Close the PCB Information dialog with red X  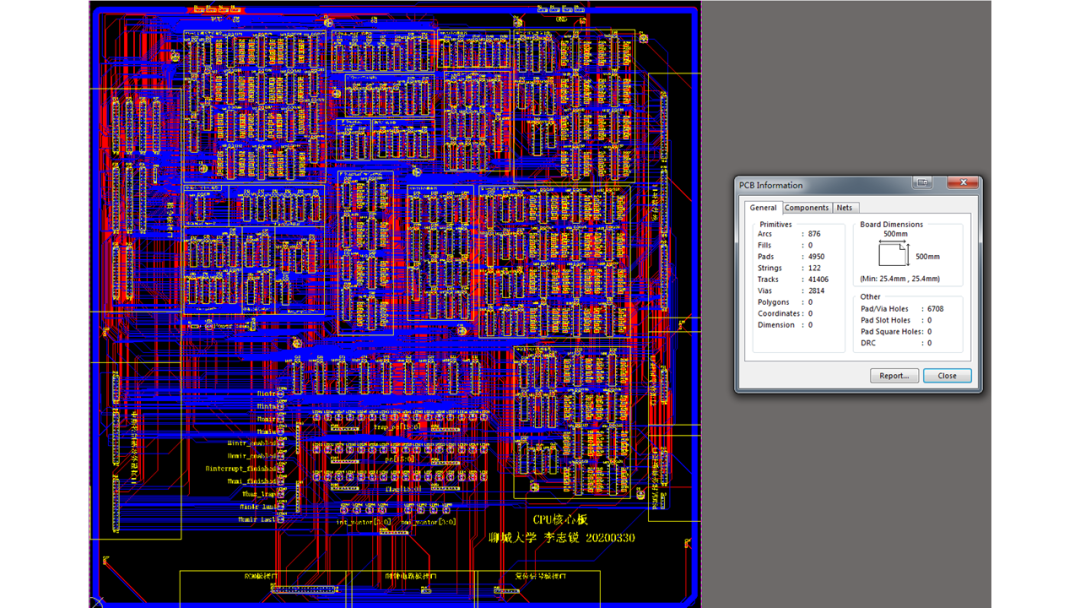click(964, 182)
